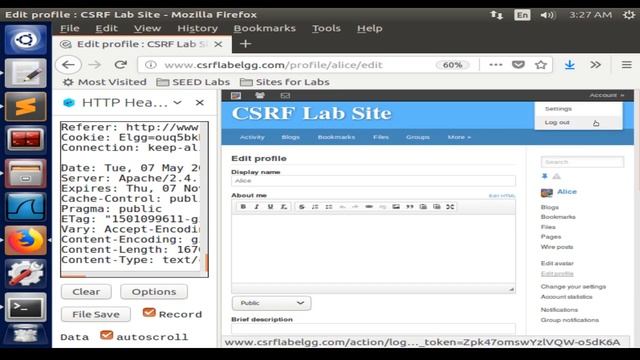Close the HTTP Header Live sidebar
Viewport: 640px width, 360px height.
pos(200,102)
